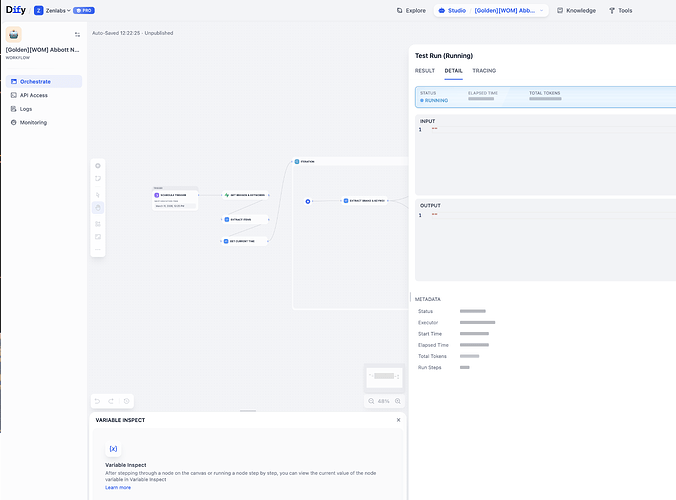Open API Access in the sidebar

pos(33,95)
